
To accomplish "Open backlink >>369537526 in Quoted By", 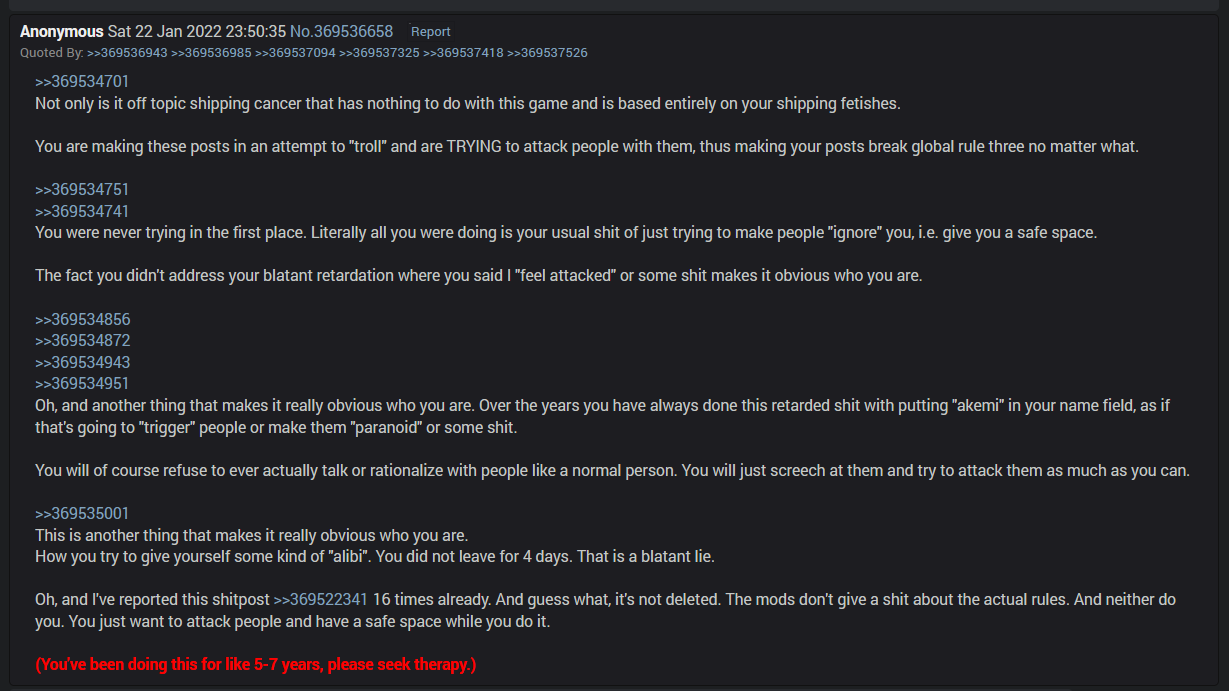I will (547, 53).
